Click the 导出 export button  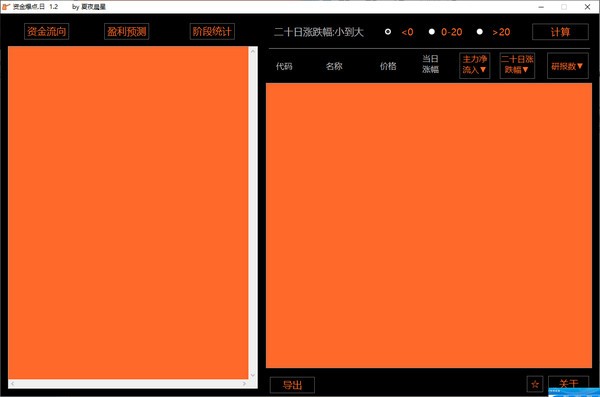coord(292,385)
